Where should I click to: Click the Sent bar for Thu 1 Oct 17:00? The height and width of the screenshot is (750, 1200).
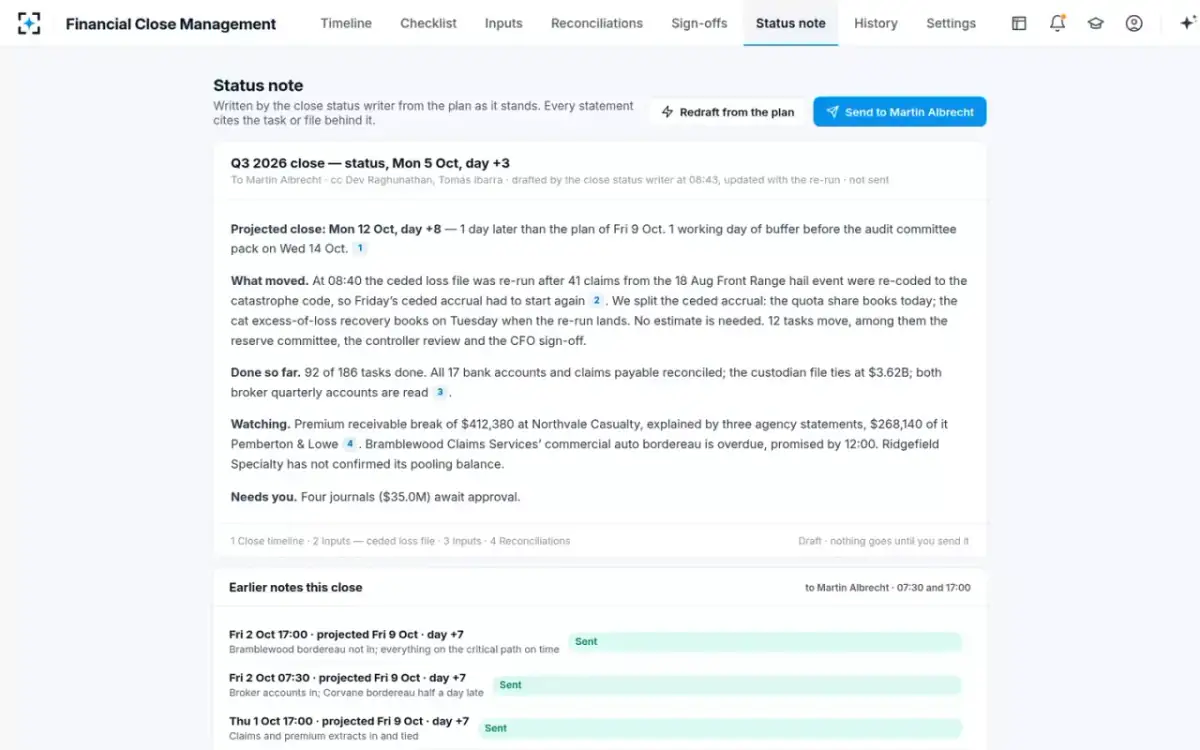[x=720, y=728]
